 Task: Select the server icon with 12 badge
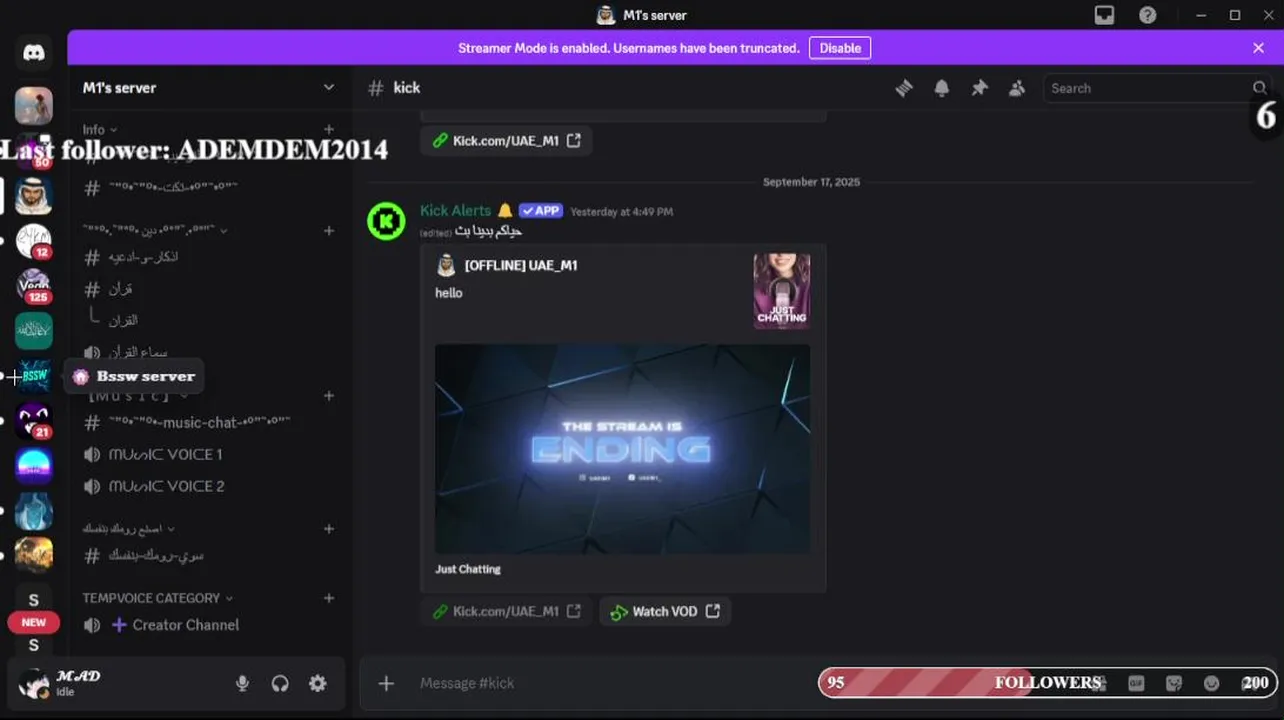click(x=34, y=241)
